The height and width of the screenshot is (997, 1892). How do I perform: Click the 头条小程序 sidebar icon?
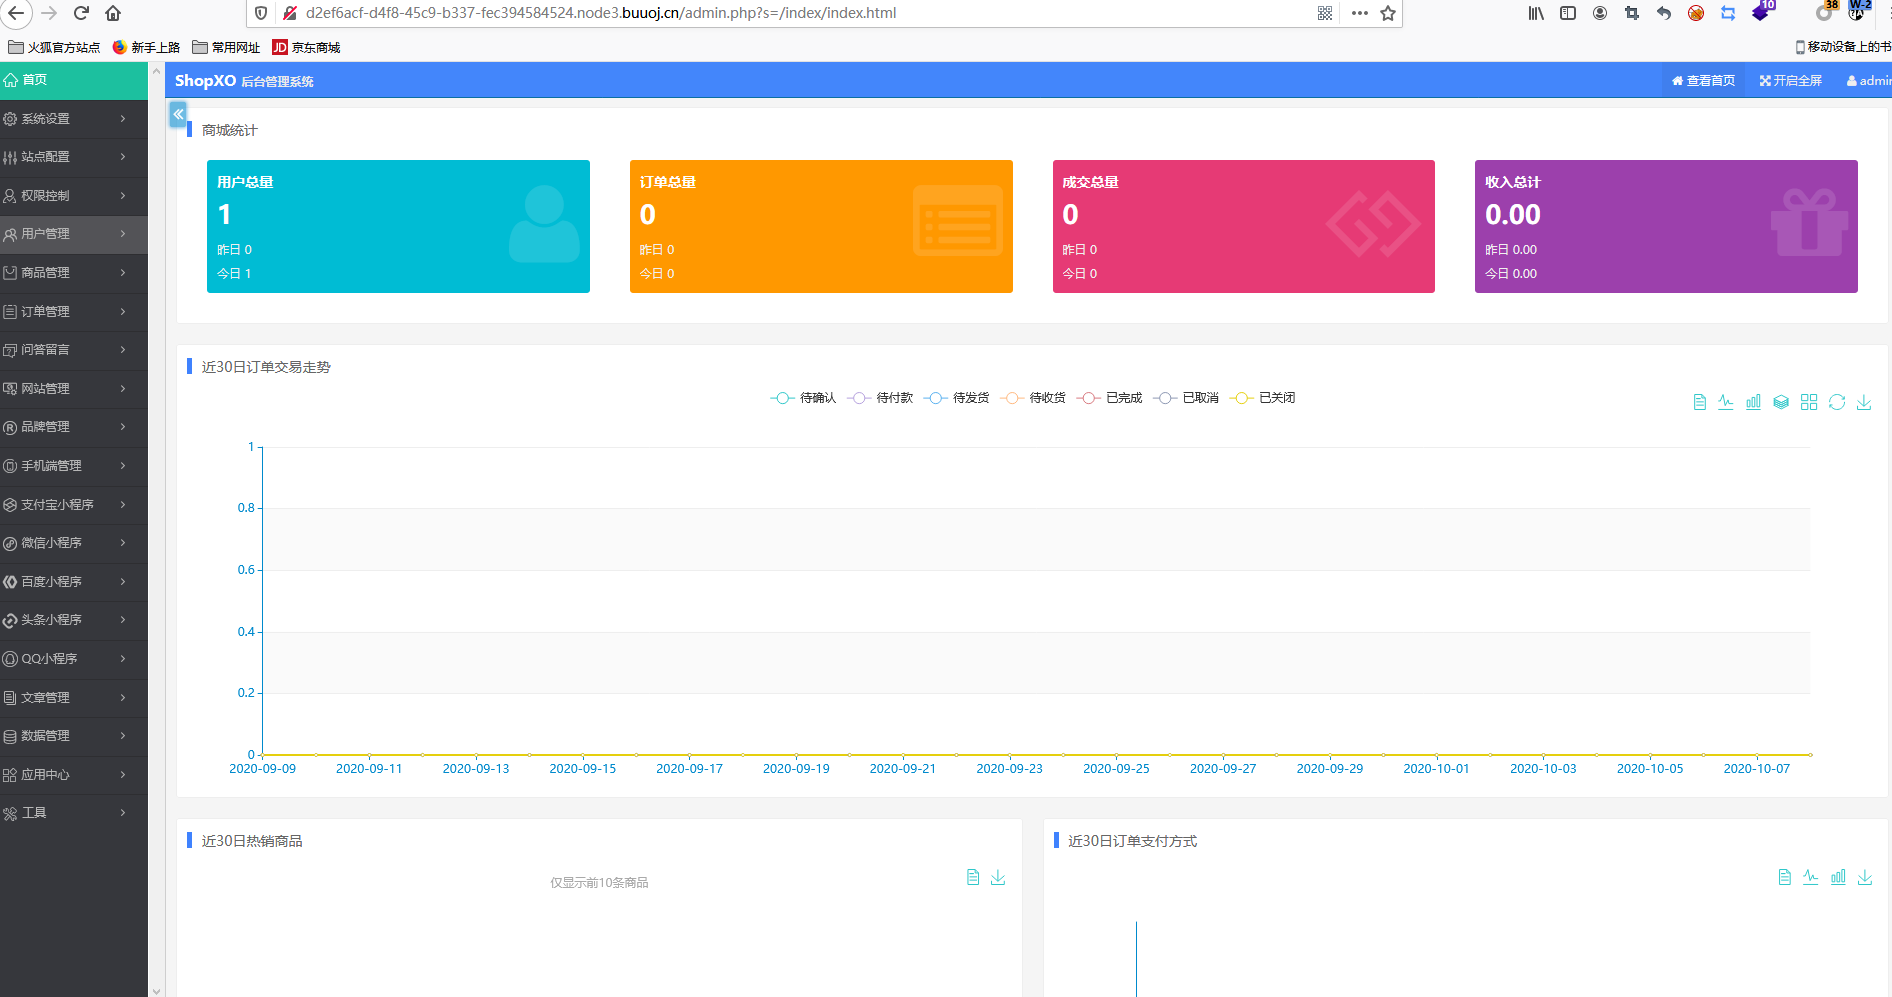click(10, 620)
